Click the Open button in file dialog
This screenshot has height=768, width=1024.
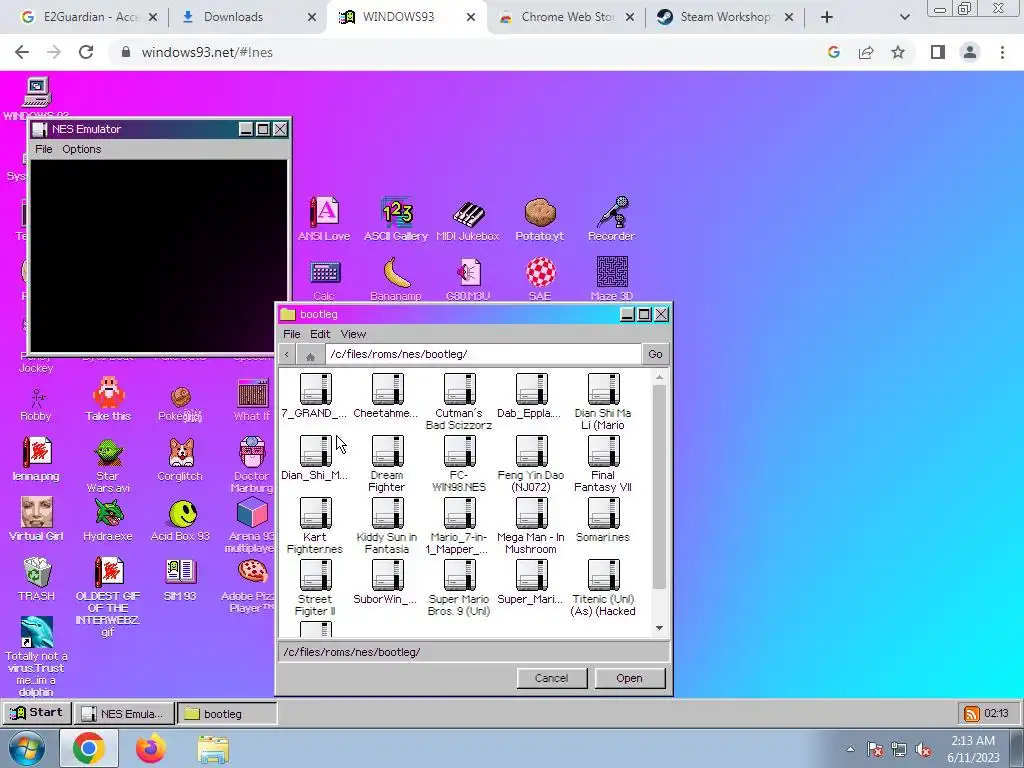coord(630,678)
